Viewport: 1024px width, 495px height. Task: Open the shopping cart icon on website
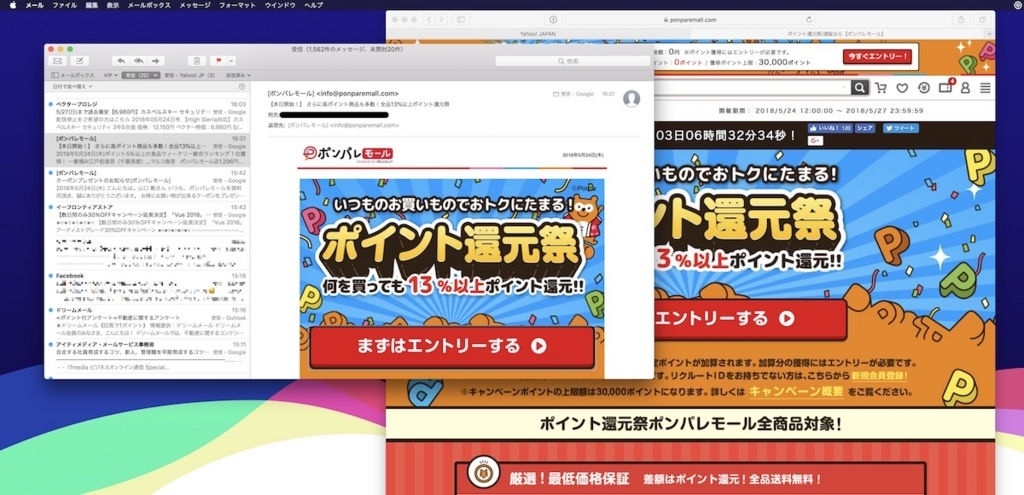881,88
